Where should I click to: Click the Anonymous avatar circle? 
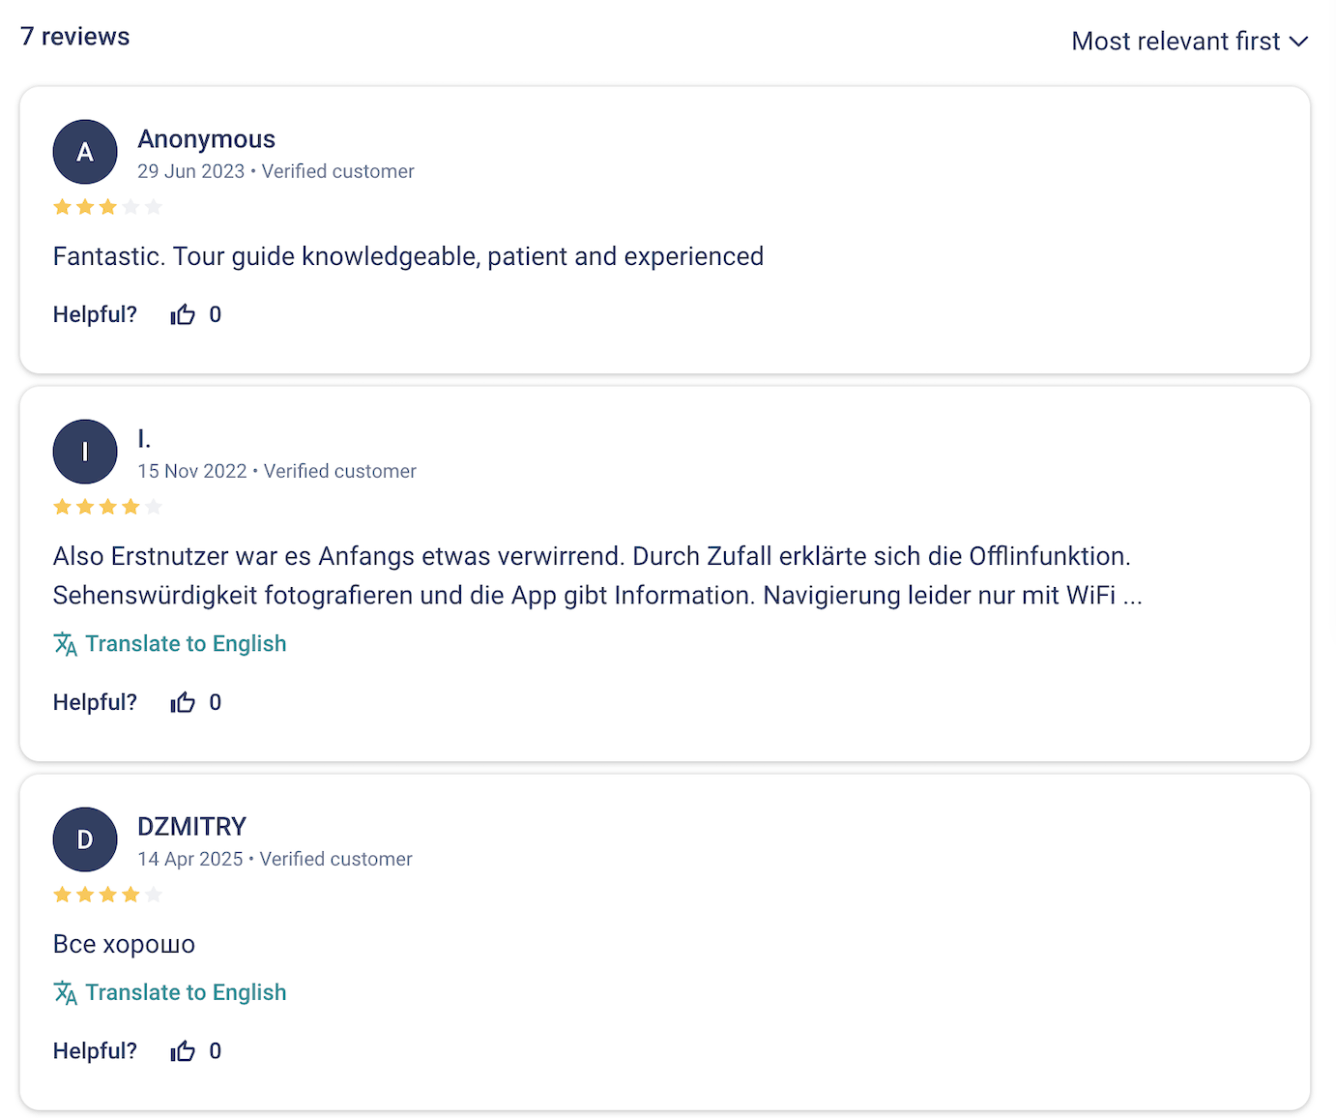pos(85,152)
